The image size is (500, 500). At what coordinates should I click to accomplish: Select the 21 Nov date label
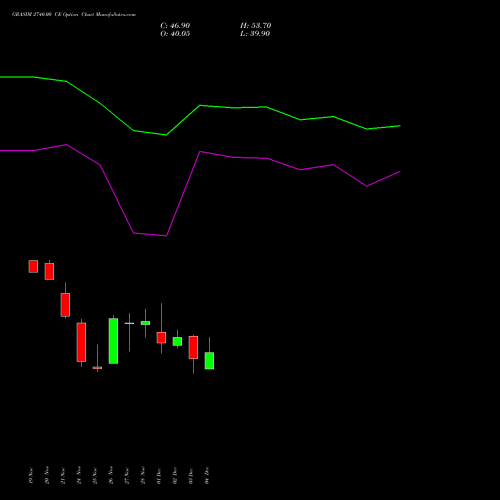tap(63, 476)
